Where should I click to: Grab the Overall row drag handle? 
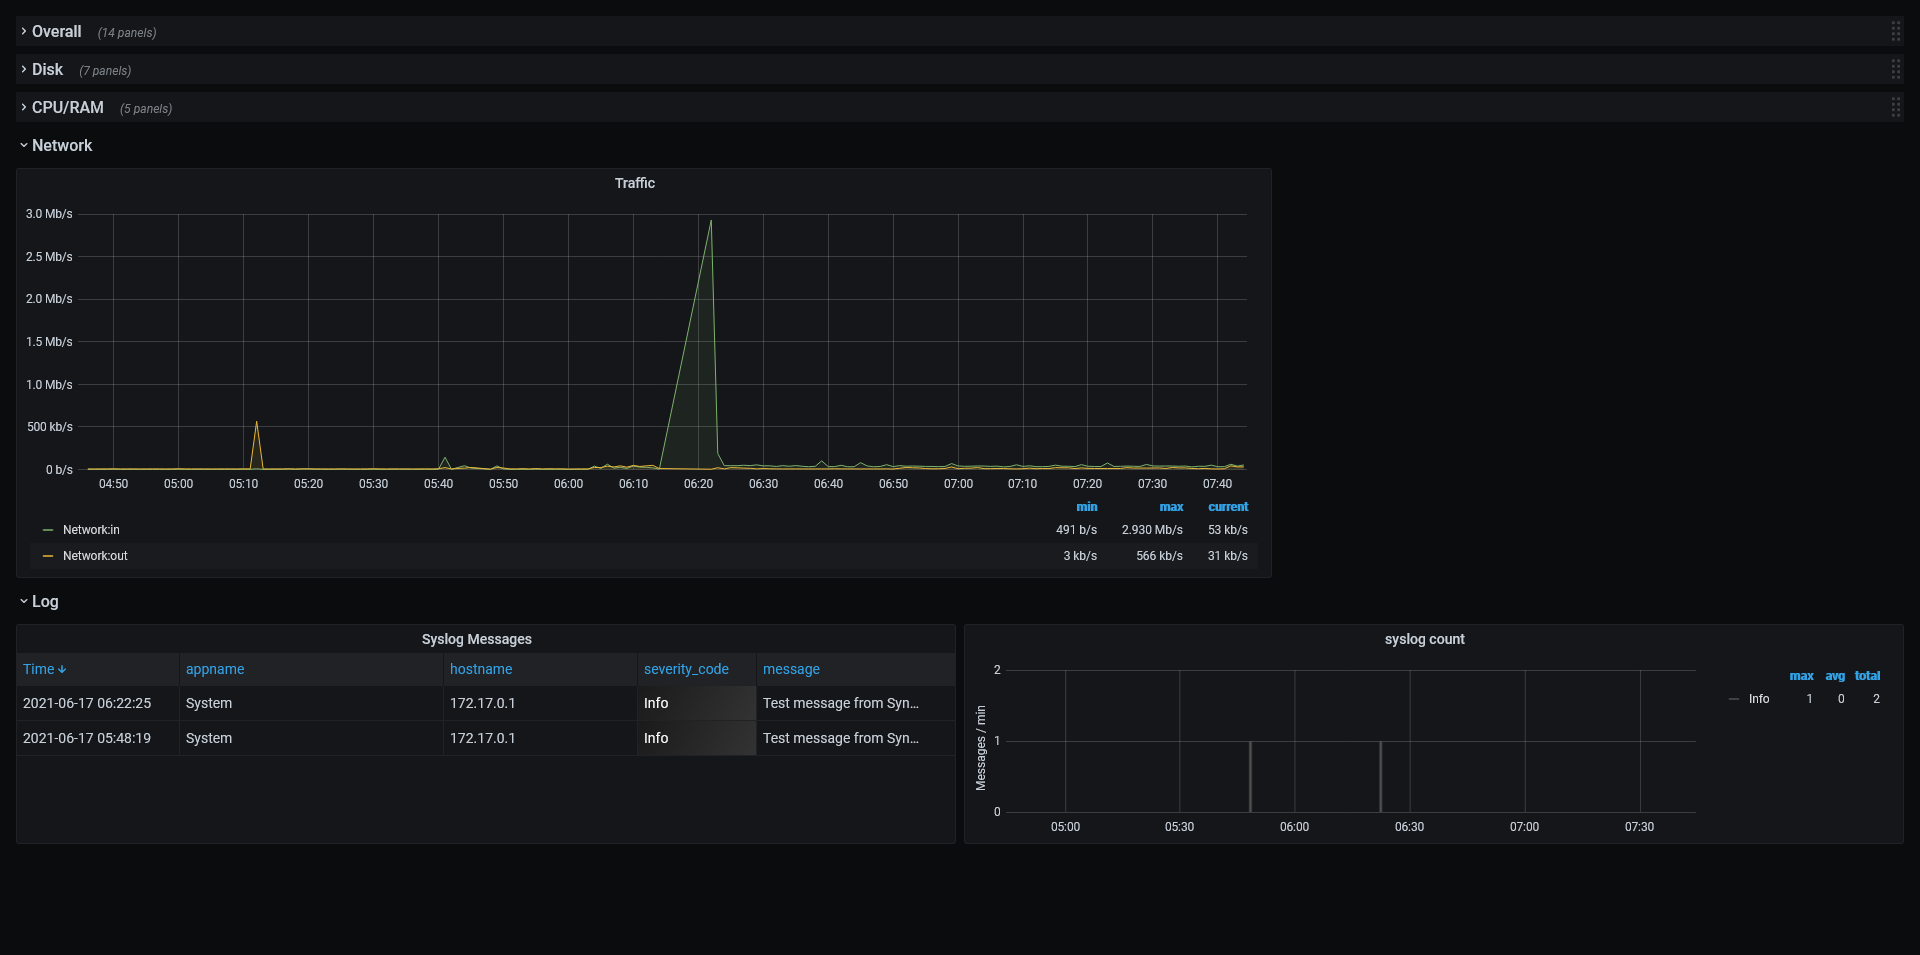pos(1895,31)
